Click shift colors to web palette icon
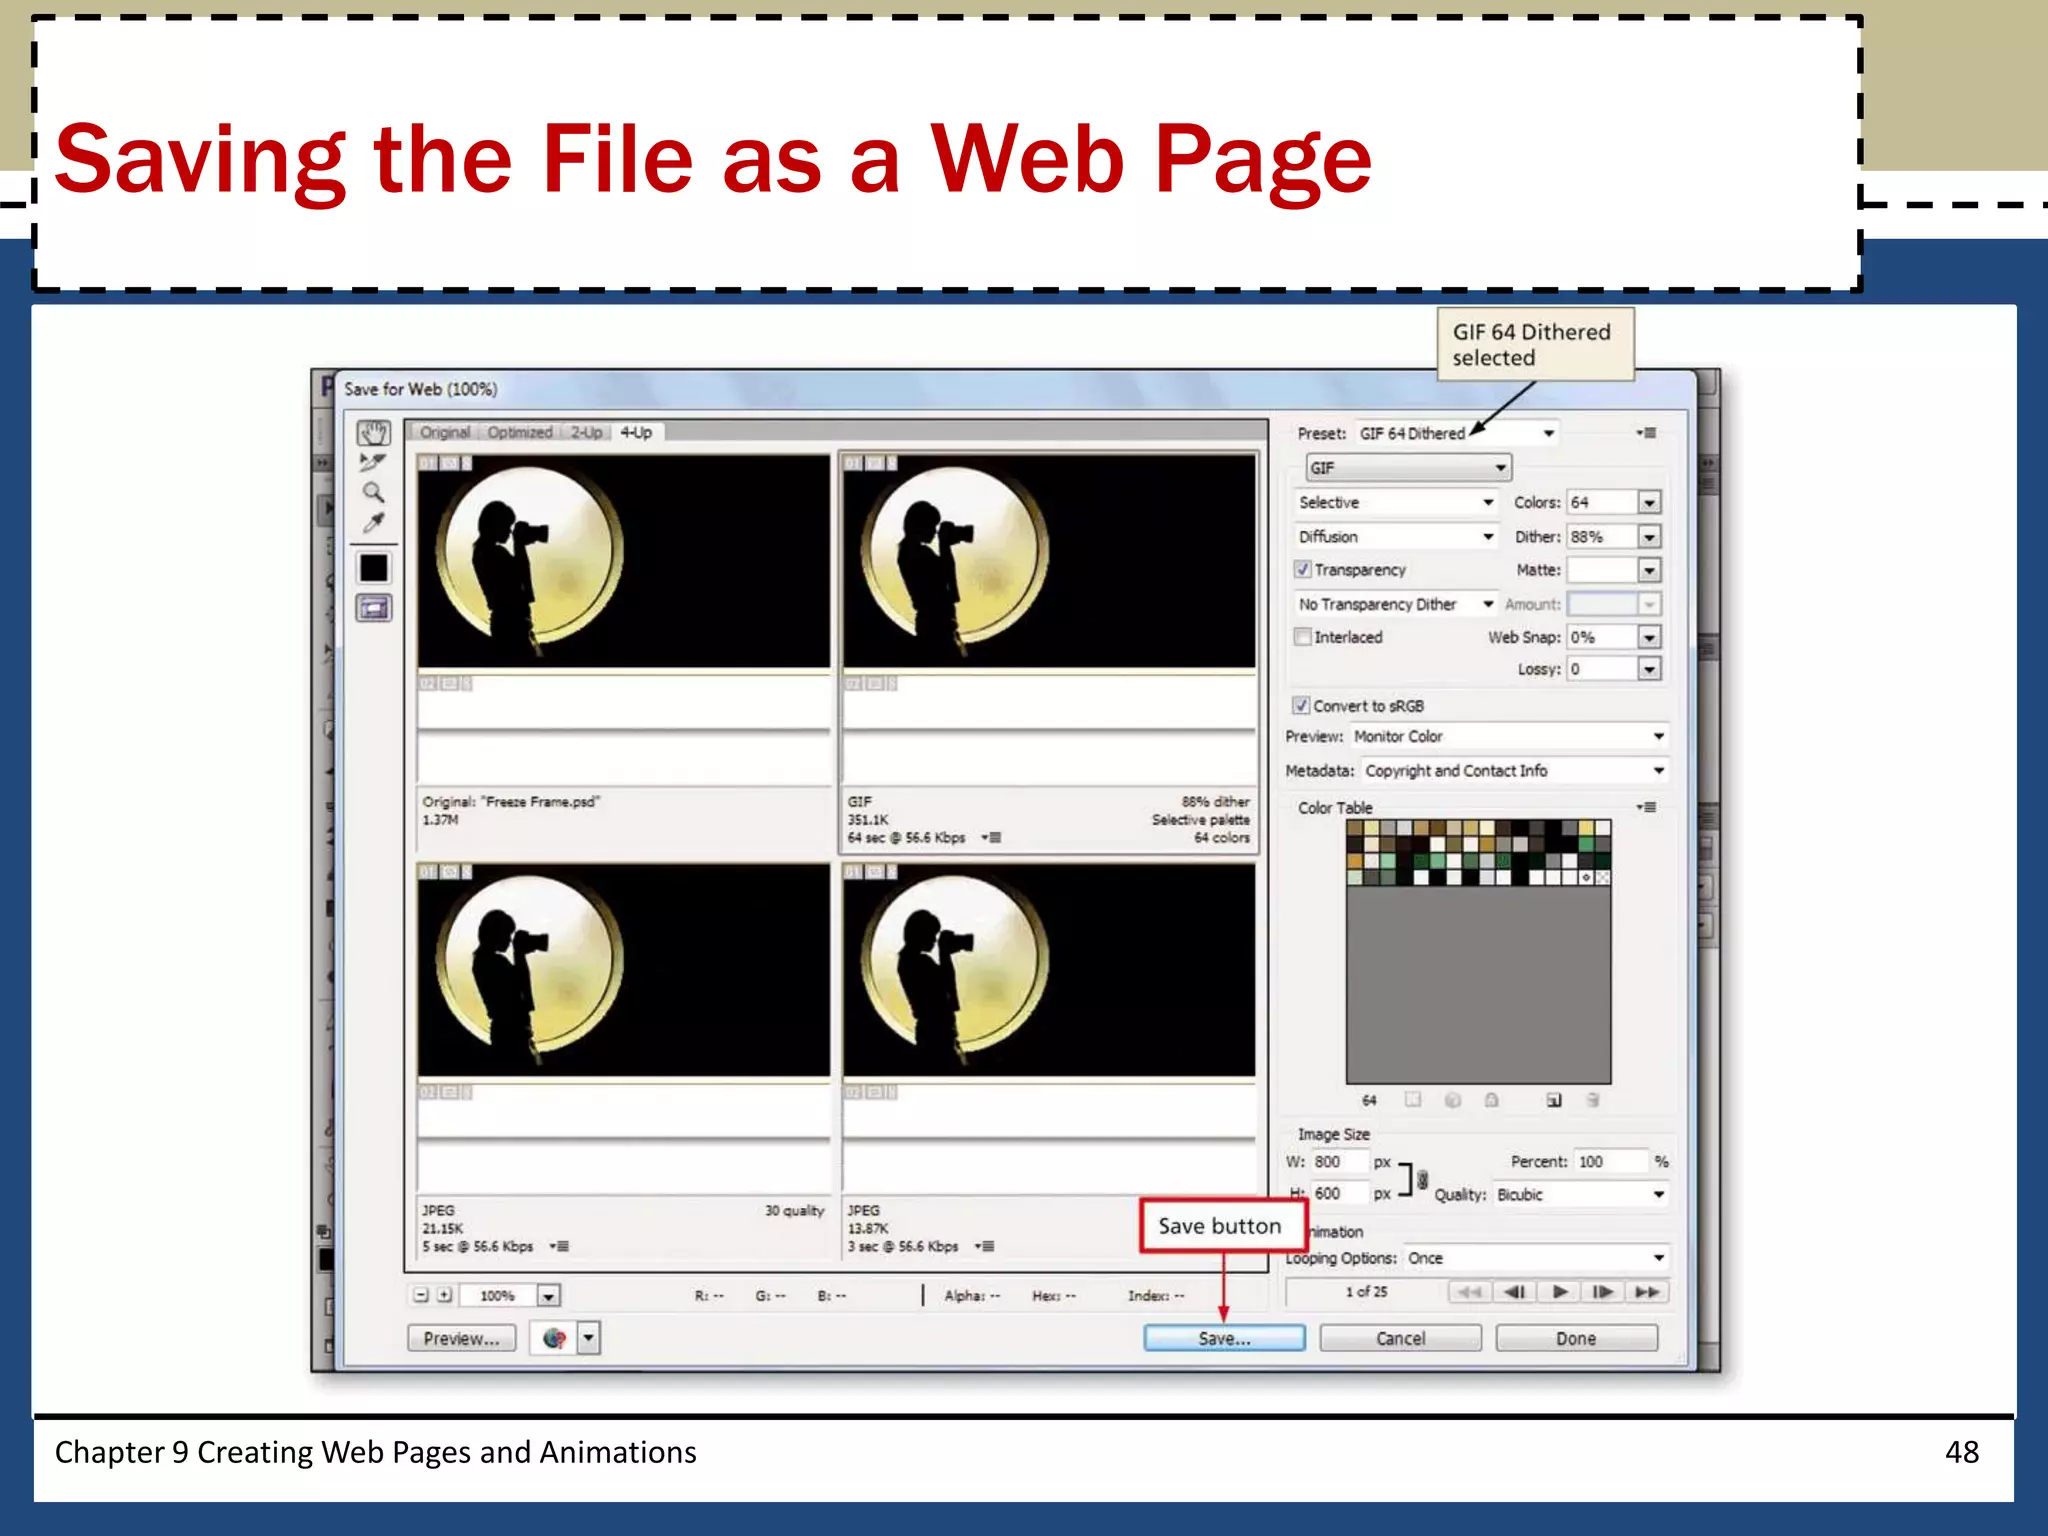 pos(1453,1099)
